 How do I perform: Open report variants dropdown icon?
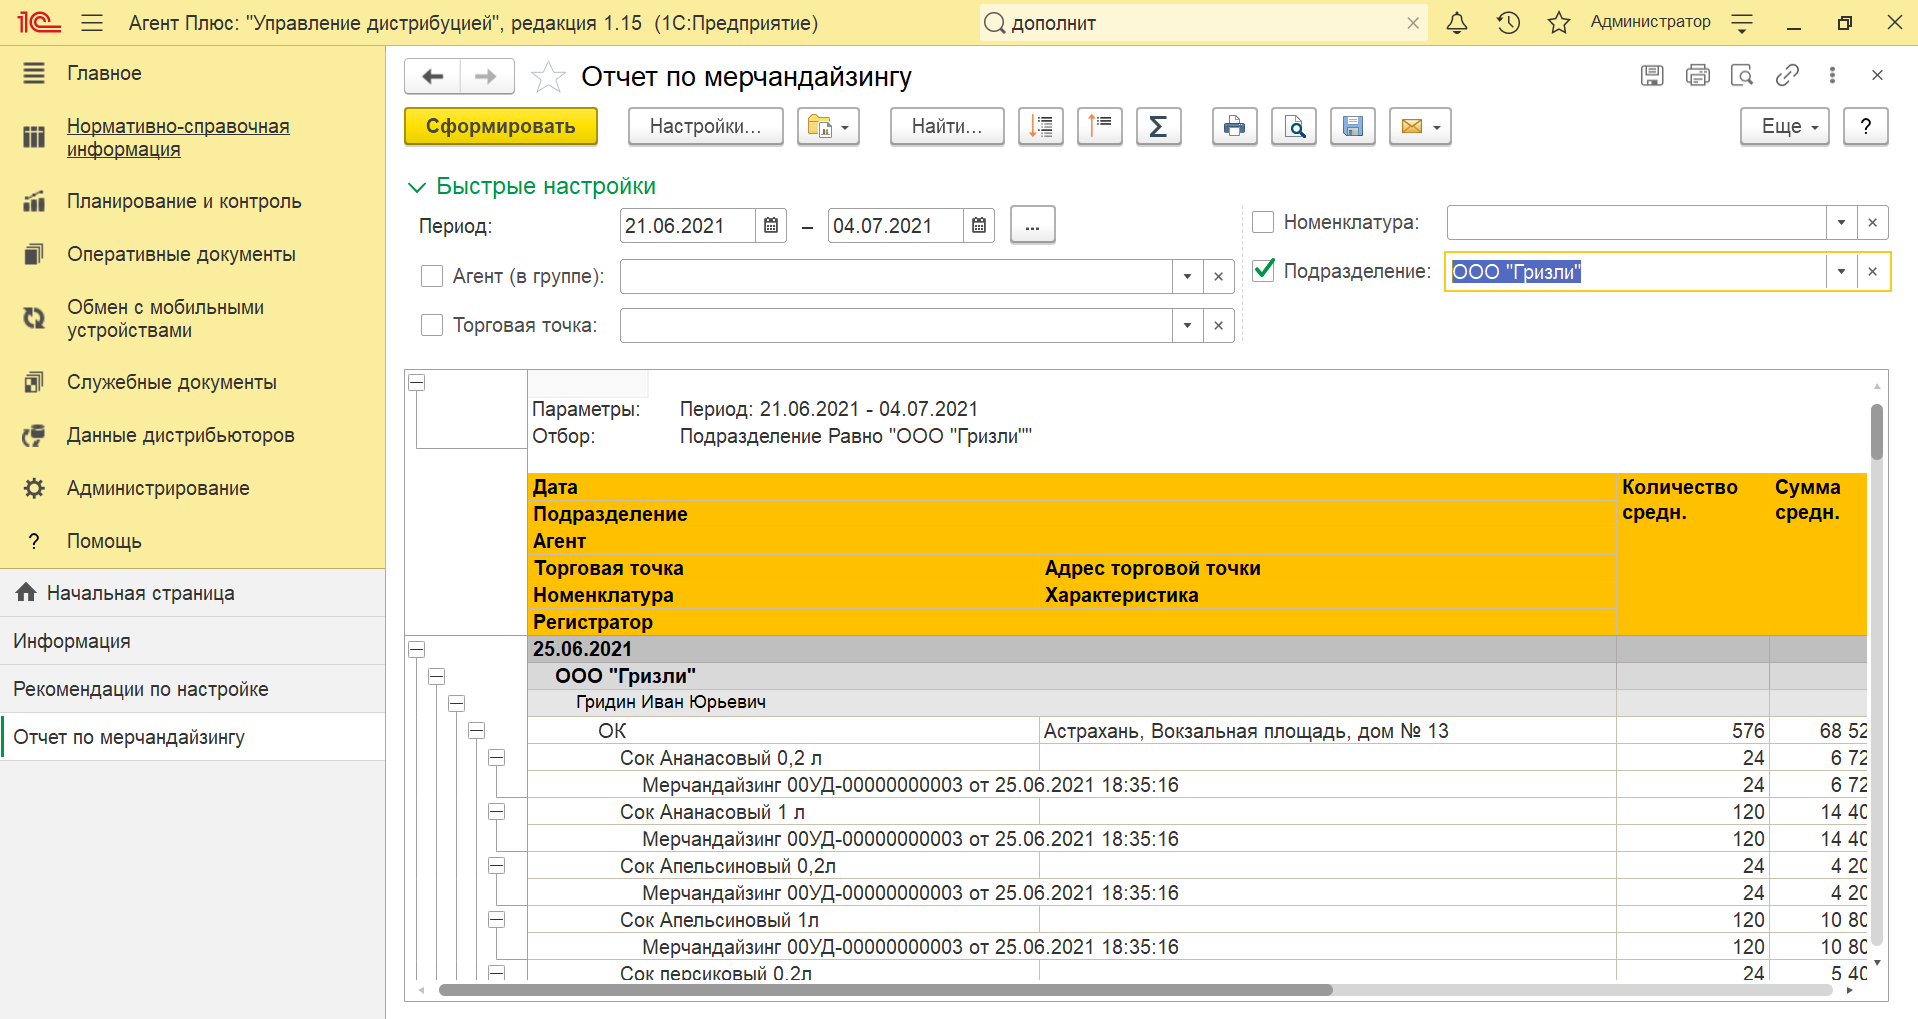pos(828,127)
